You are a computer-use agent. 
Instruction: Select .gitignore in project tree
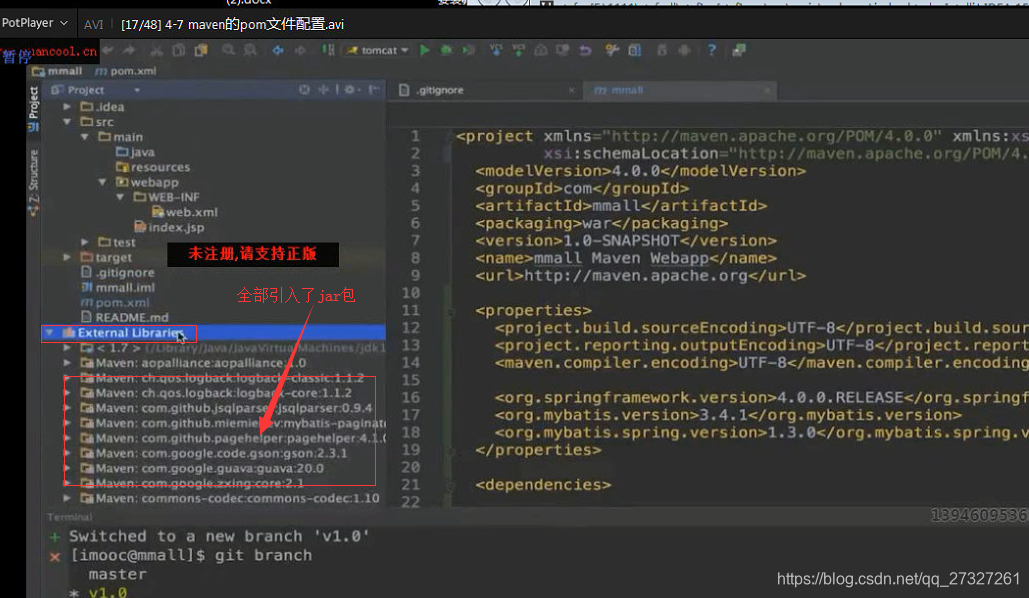pos(117,272)
